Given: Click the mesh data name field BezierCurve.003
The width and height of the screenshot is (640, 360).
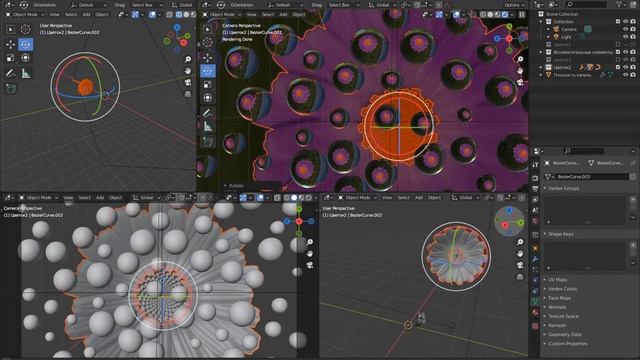Looking at the screenshot, I should pos(592,176).
